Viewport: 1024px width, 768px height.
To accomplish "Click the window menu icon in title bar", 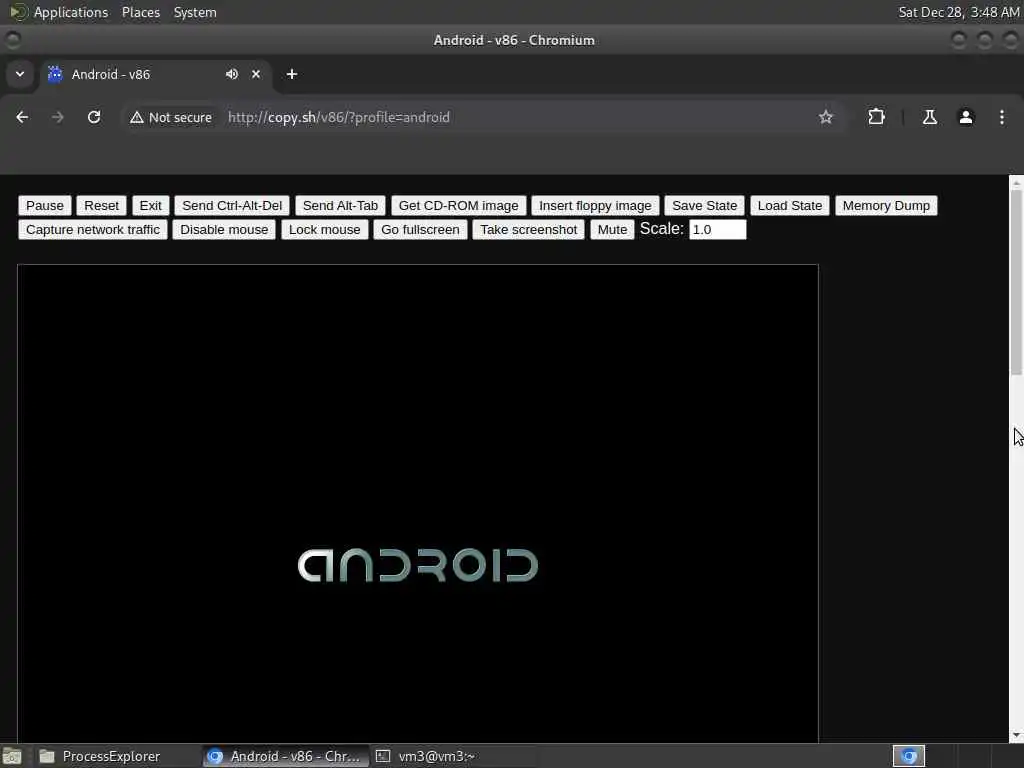I will (x=12, y=40).
